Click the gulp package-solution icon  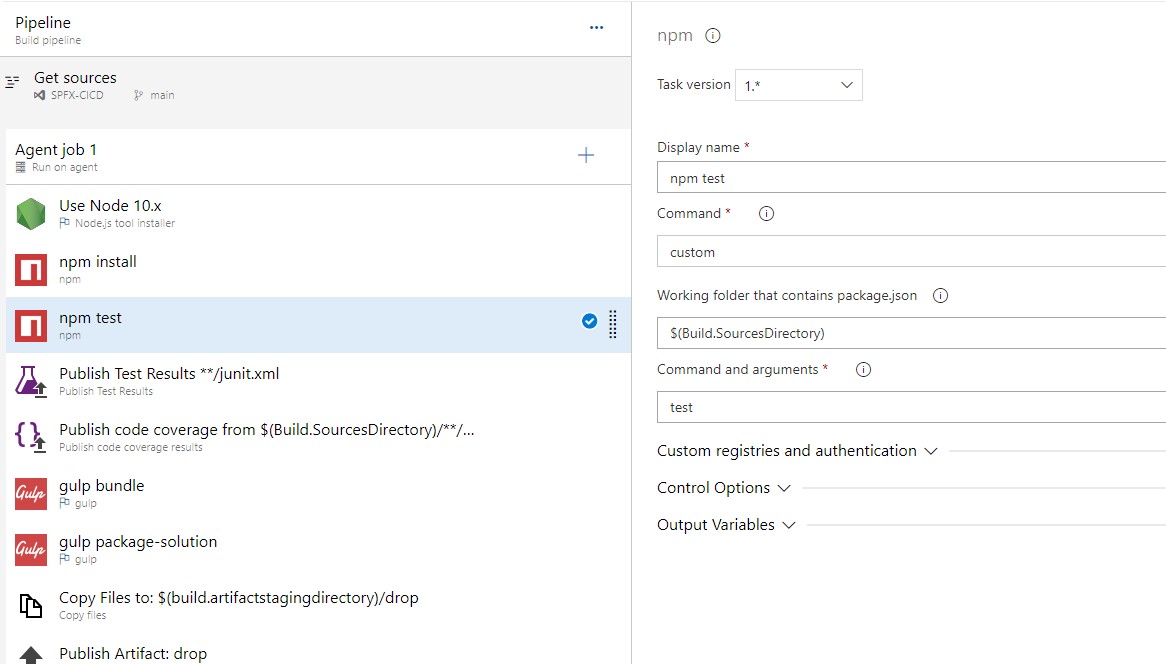click(x=31, y=550)
